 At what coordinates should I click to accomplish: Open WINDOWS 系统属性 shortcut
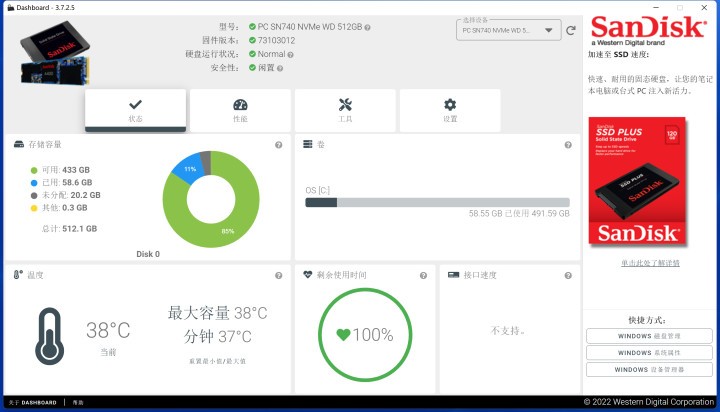point(649,353)
